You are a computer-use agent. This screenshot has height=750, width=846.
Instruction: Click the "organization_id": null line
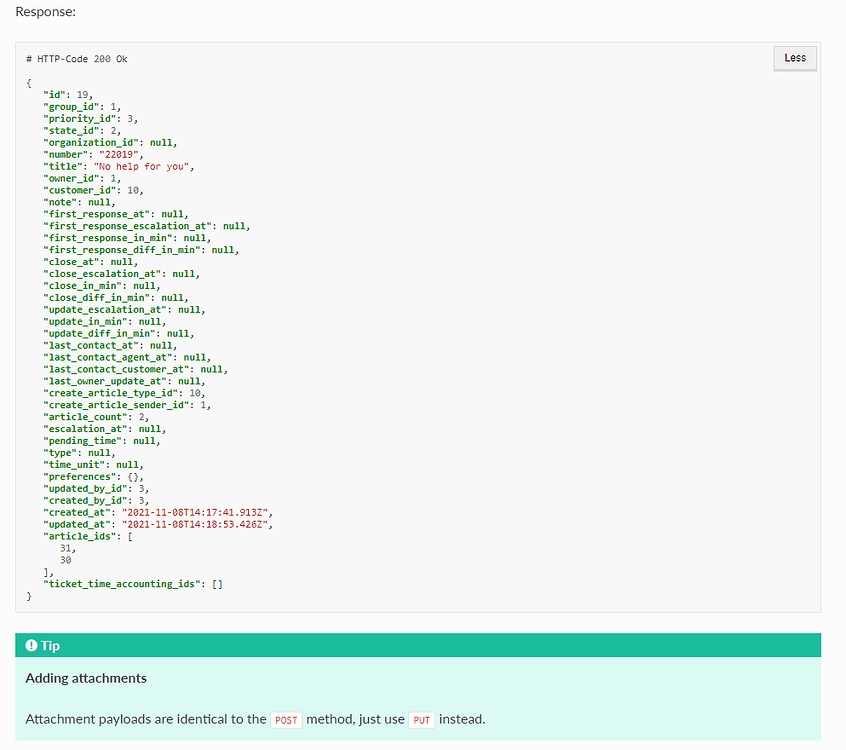(x=110, y=142)
